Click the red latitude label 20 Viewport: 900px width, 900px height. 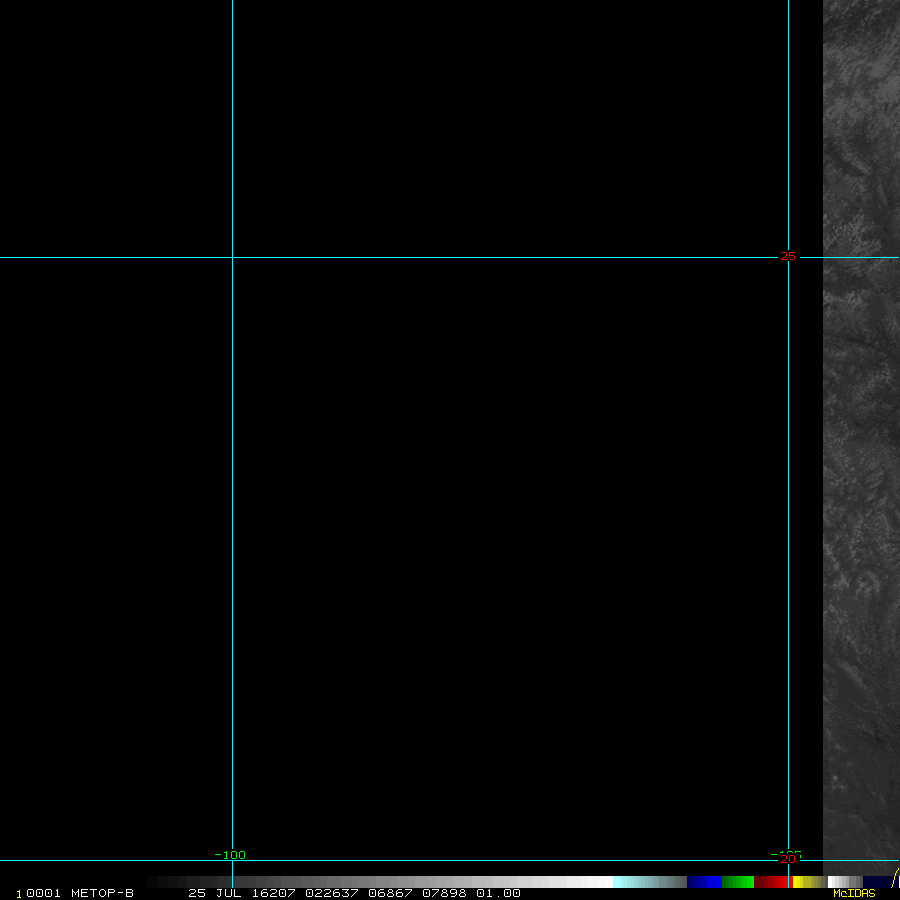pyautogui.click(x=788, y=859)
